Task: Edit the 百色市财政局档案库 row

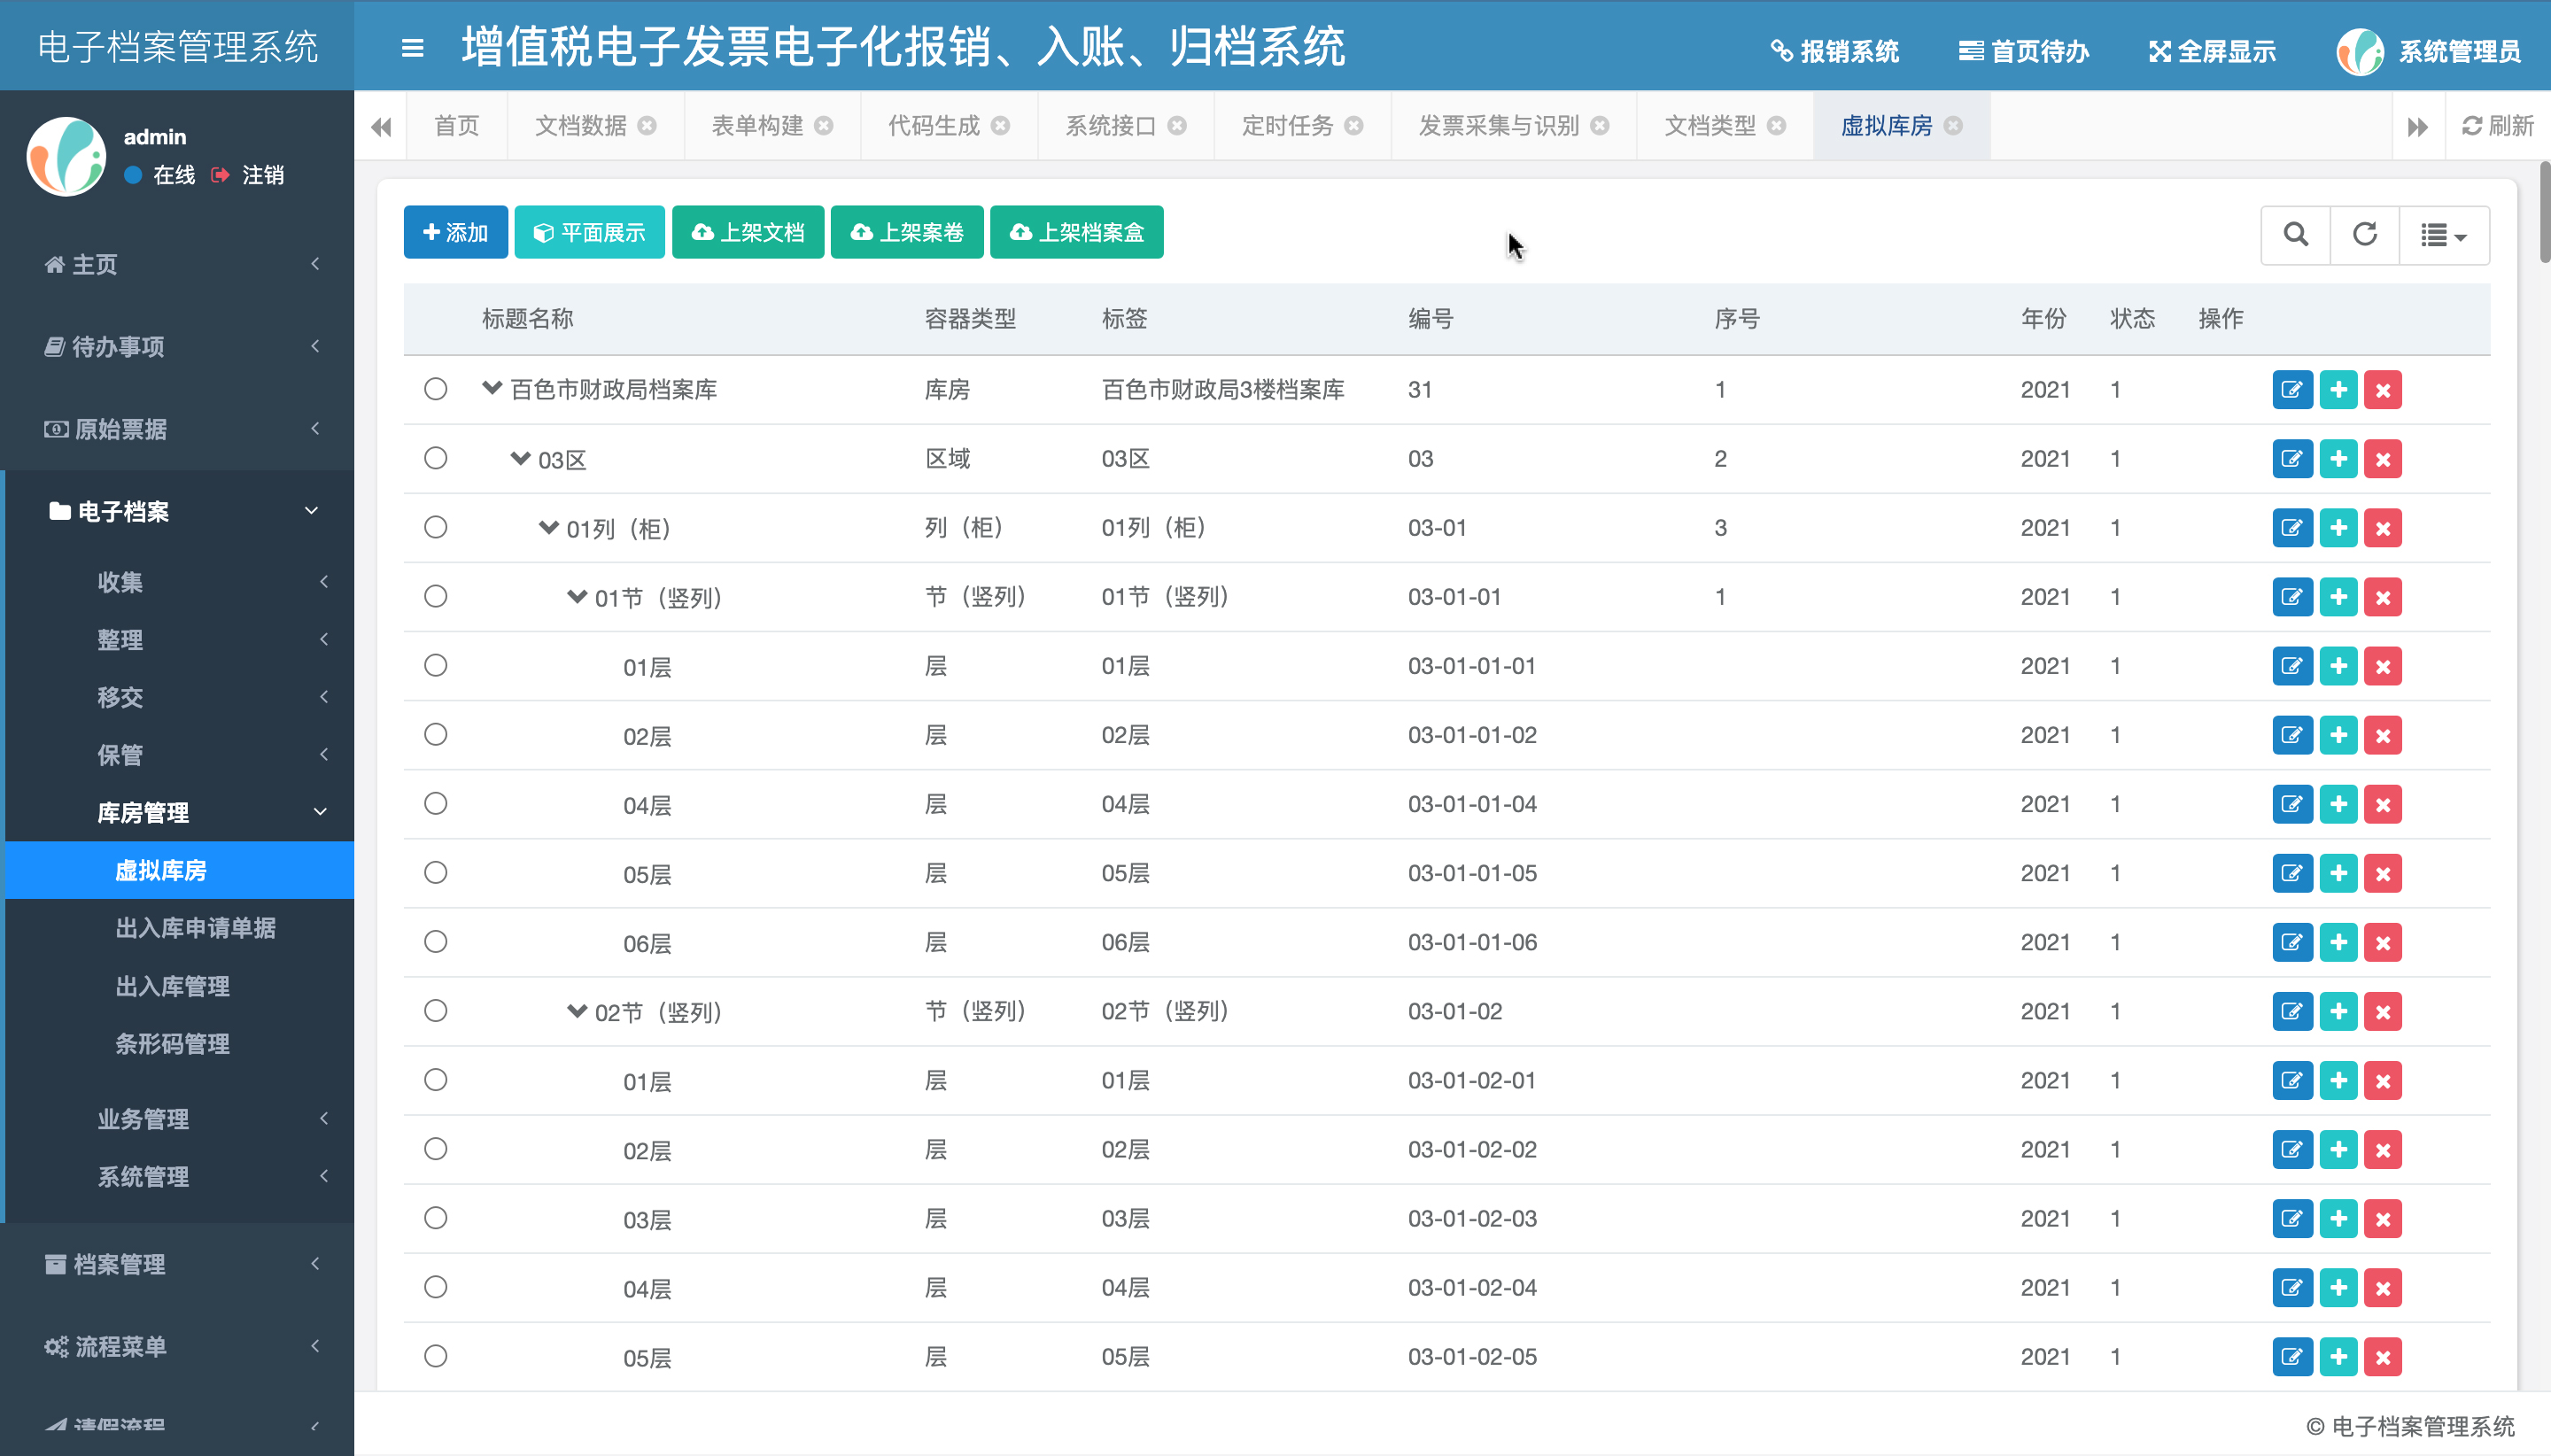Action: coord(2292,390)
